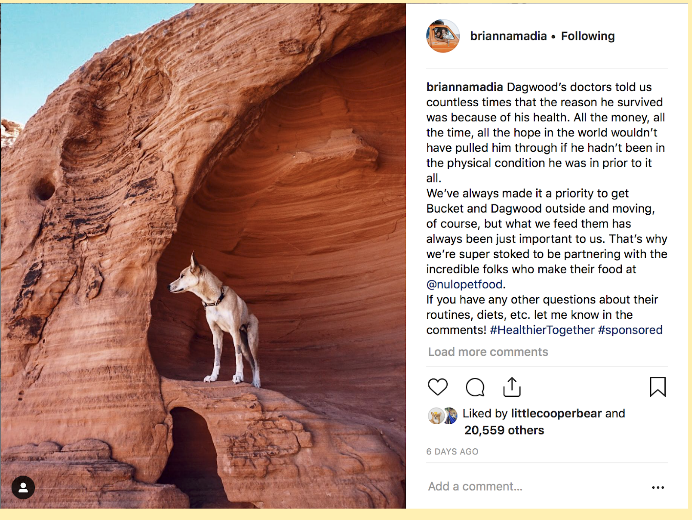Click liker avatars beside Liked by

[443, 416]
